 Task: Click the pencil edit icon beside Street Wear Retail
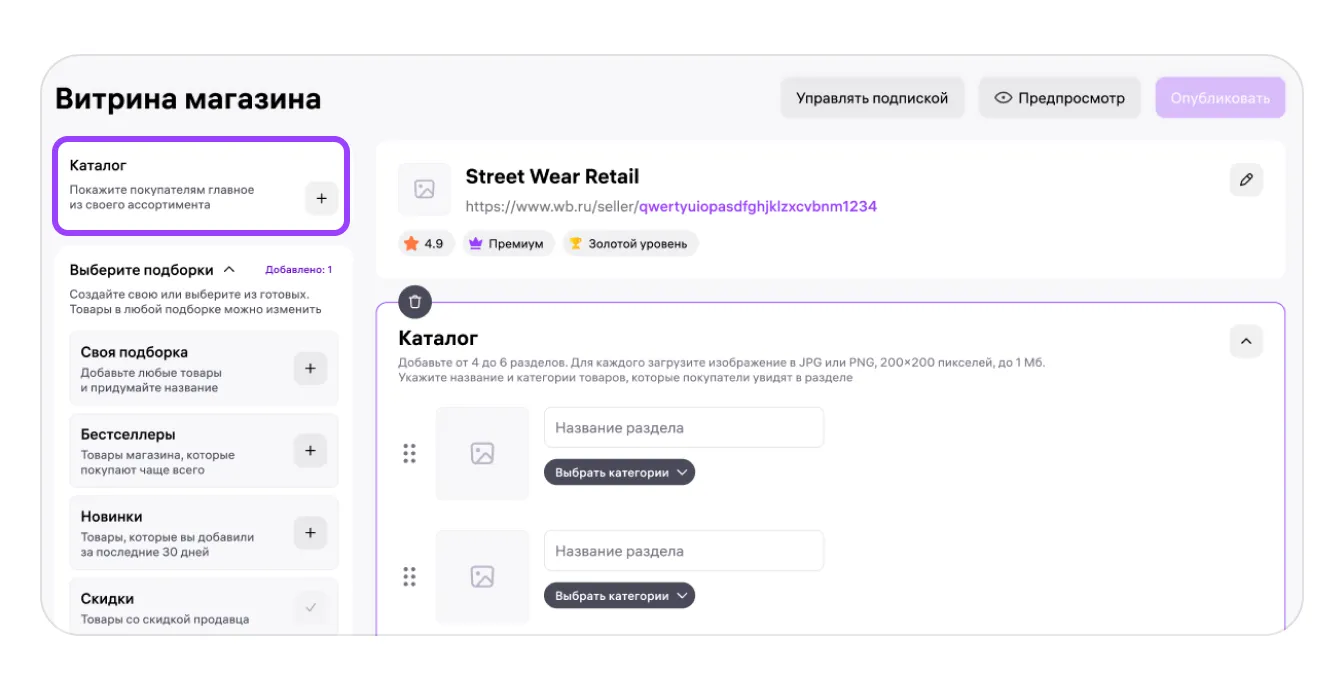(x=1246, y=180)
